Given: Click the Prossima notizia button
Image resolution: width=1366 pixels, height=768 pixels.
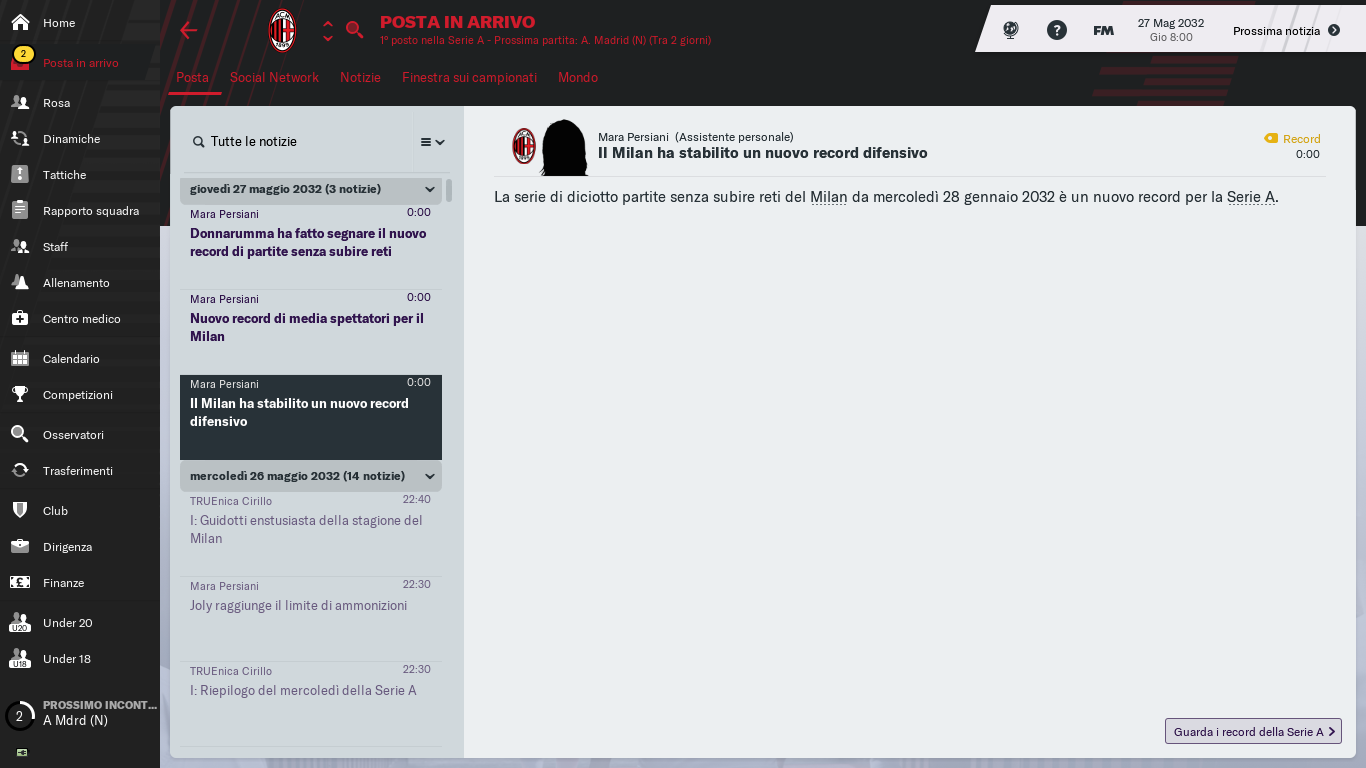Looking at the screenshot, I should 1286,31.
